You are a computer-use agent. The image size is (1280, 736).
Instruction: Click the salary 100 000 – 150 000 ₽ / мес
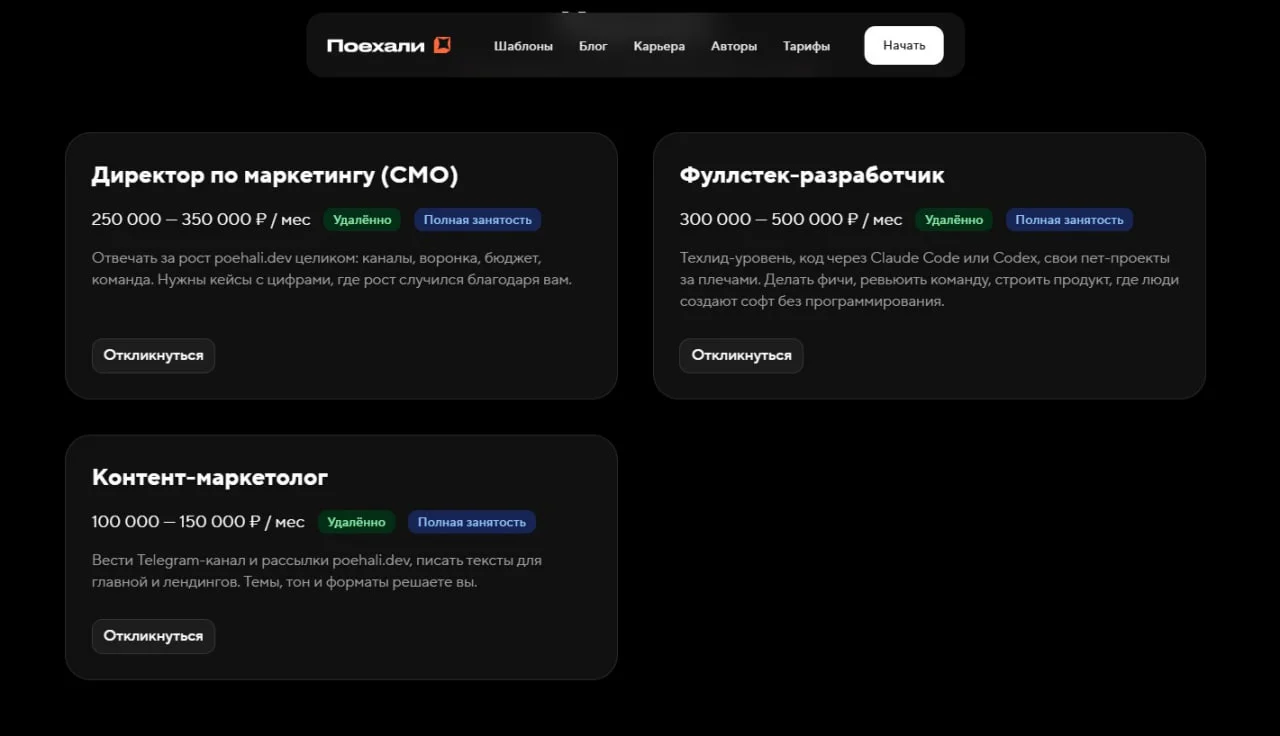198,522
